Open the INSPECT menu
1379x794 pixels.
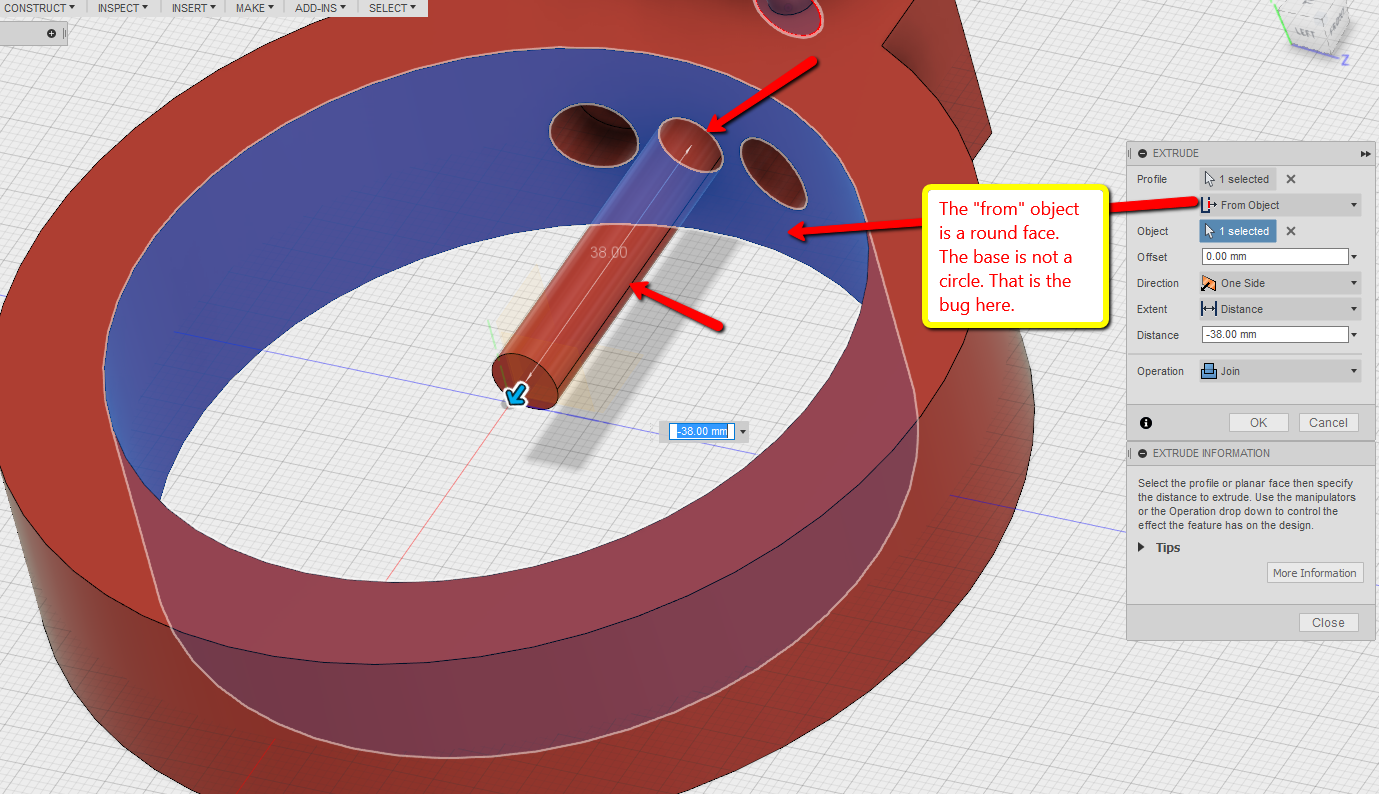pyautogui.click(x=120, y=7)
